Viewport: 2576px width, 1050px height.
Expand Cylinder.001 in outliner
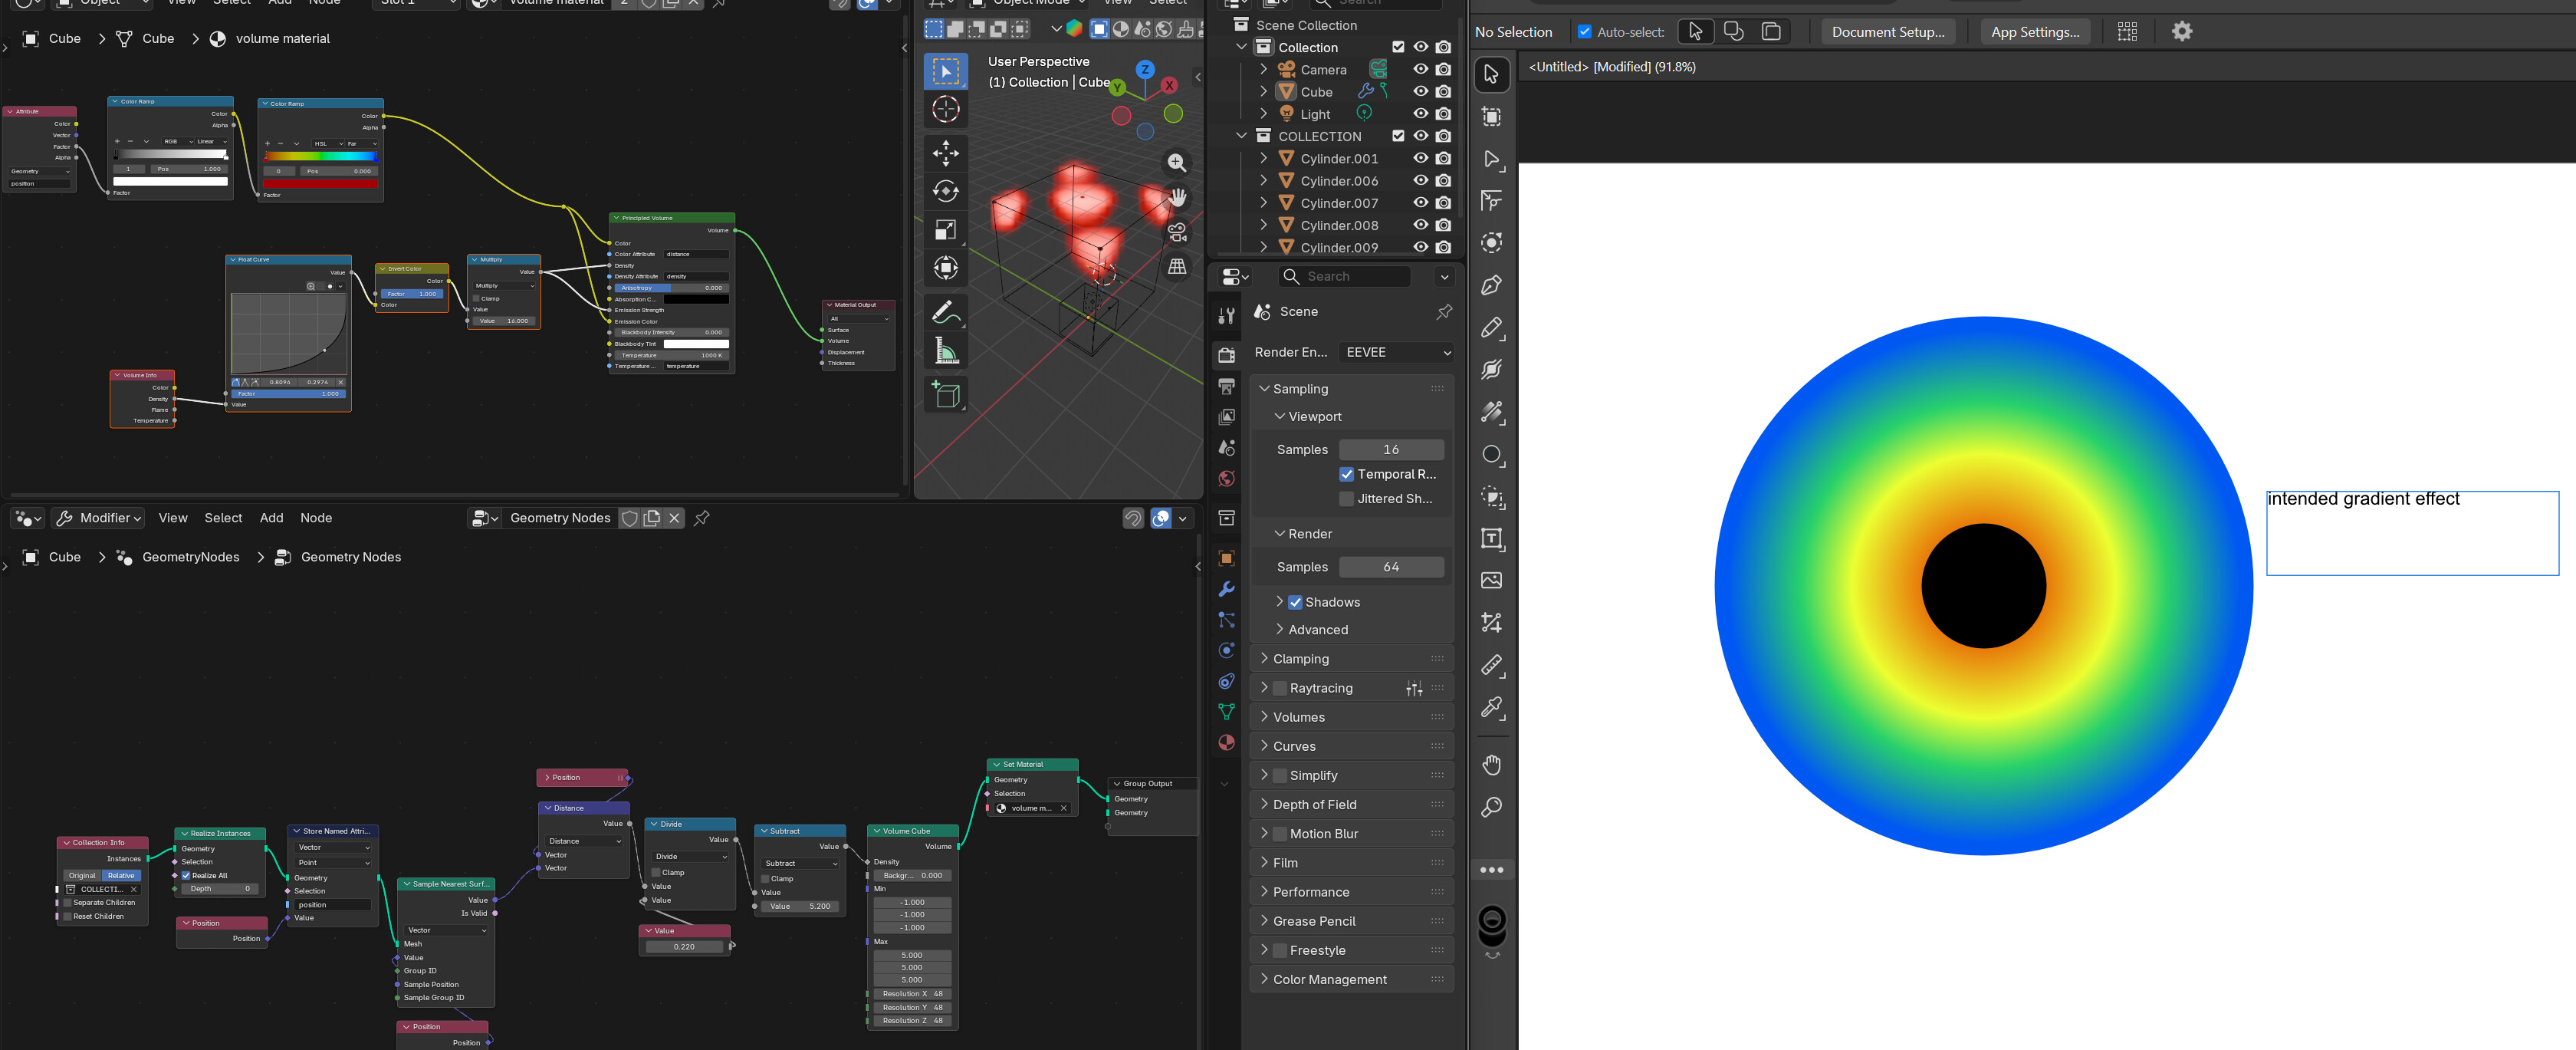(1263, 158)
